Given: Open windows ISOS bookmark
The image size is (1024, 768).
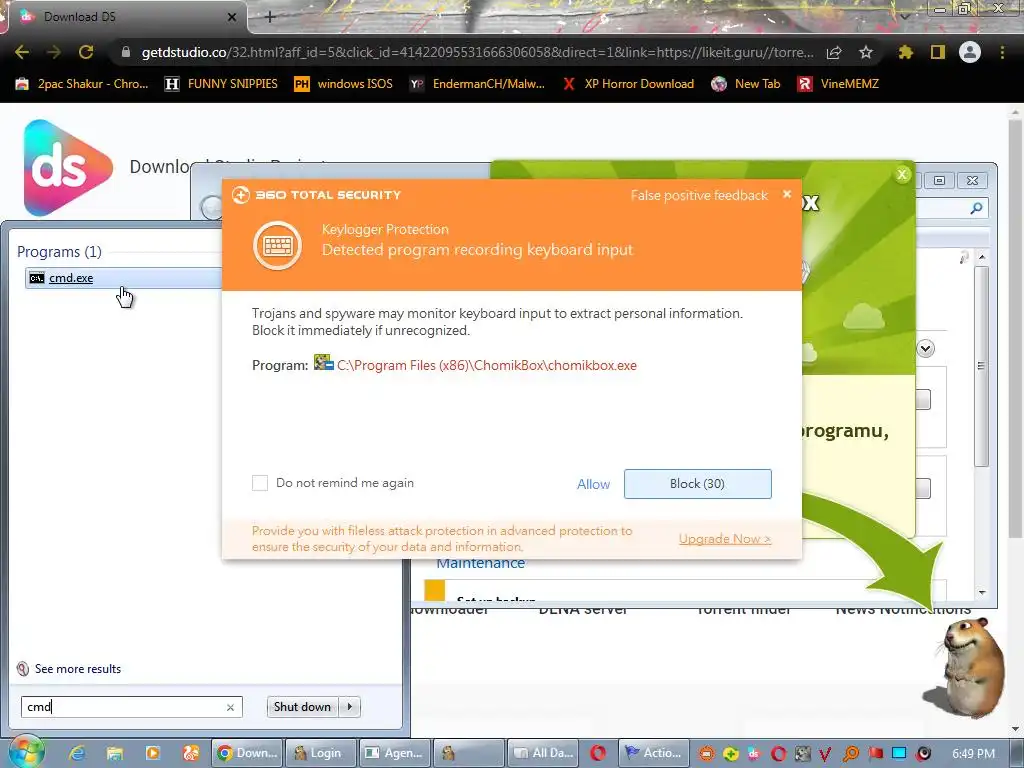Looking at the screenshot, I should (344, 84).
